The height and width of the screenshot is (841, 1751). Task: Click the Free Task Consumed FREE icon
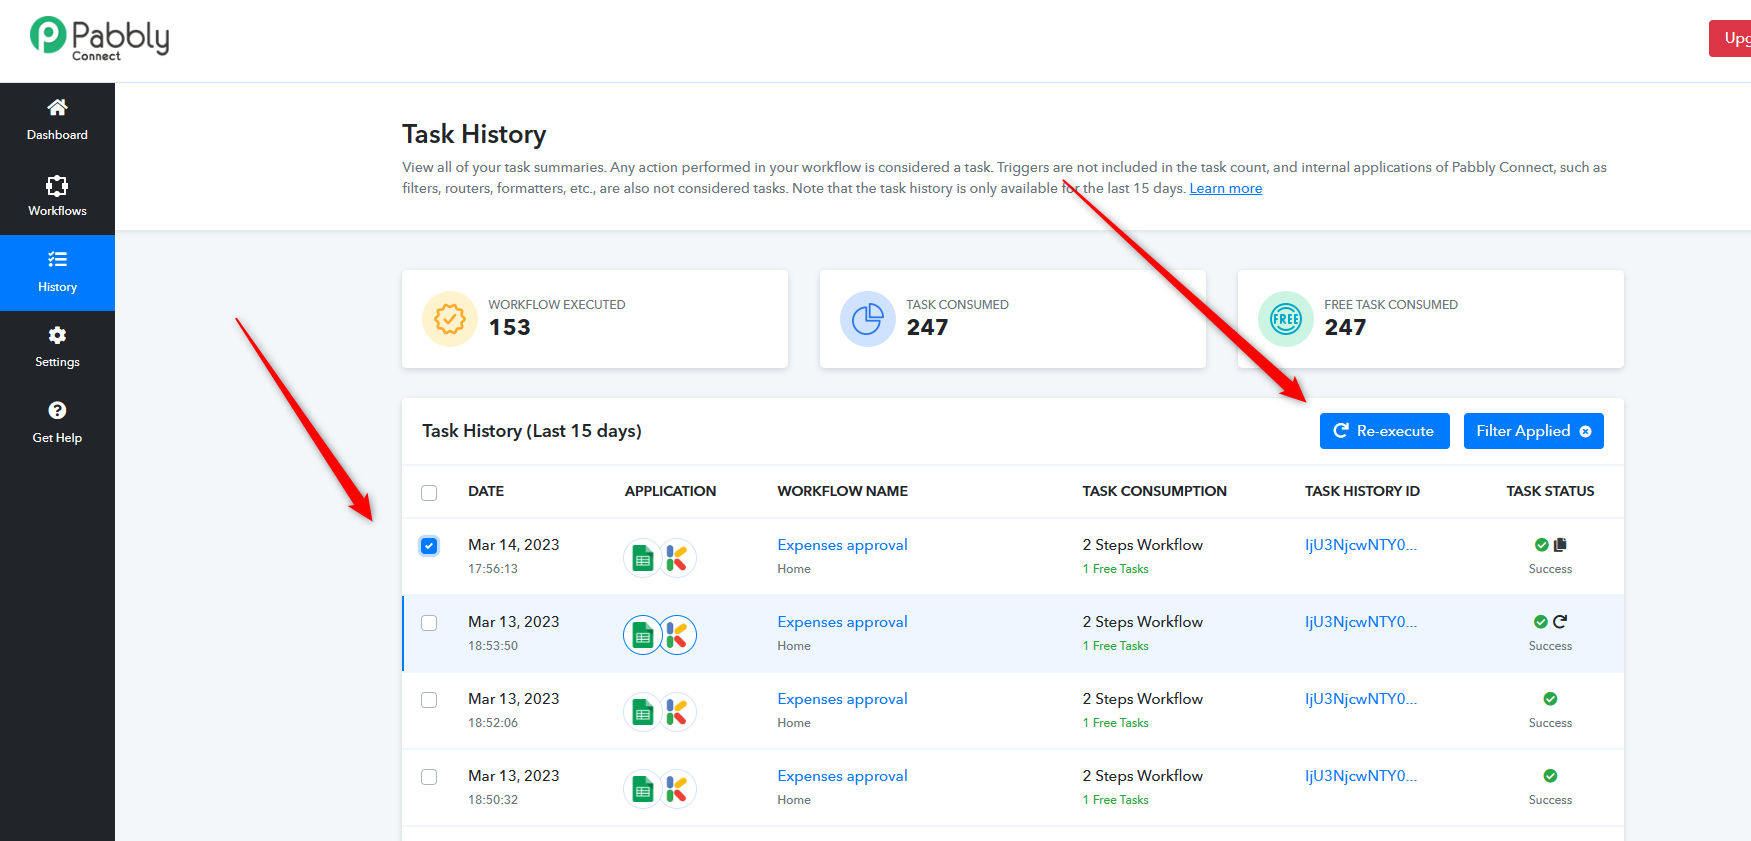(1285, 319)
